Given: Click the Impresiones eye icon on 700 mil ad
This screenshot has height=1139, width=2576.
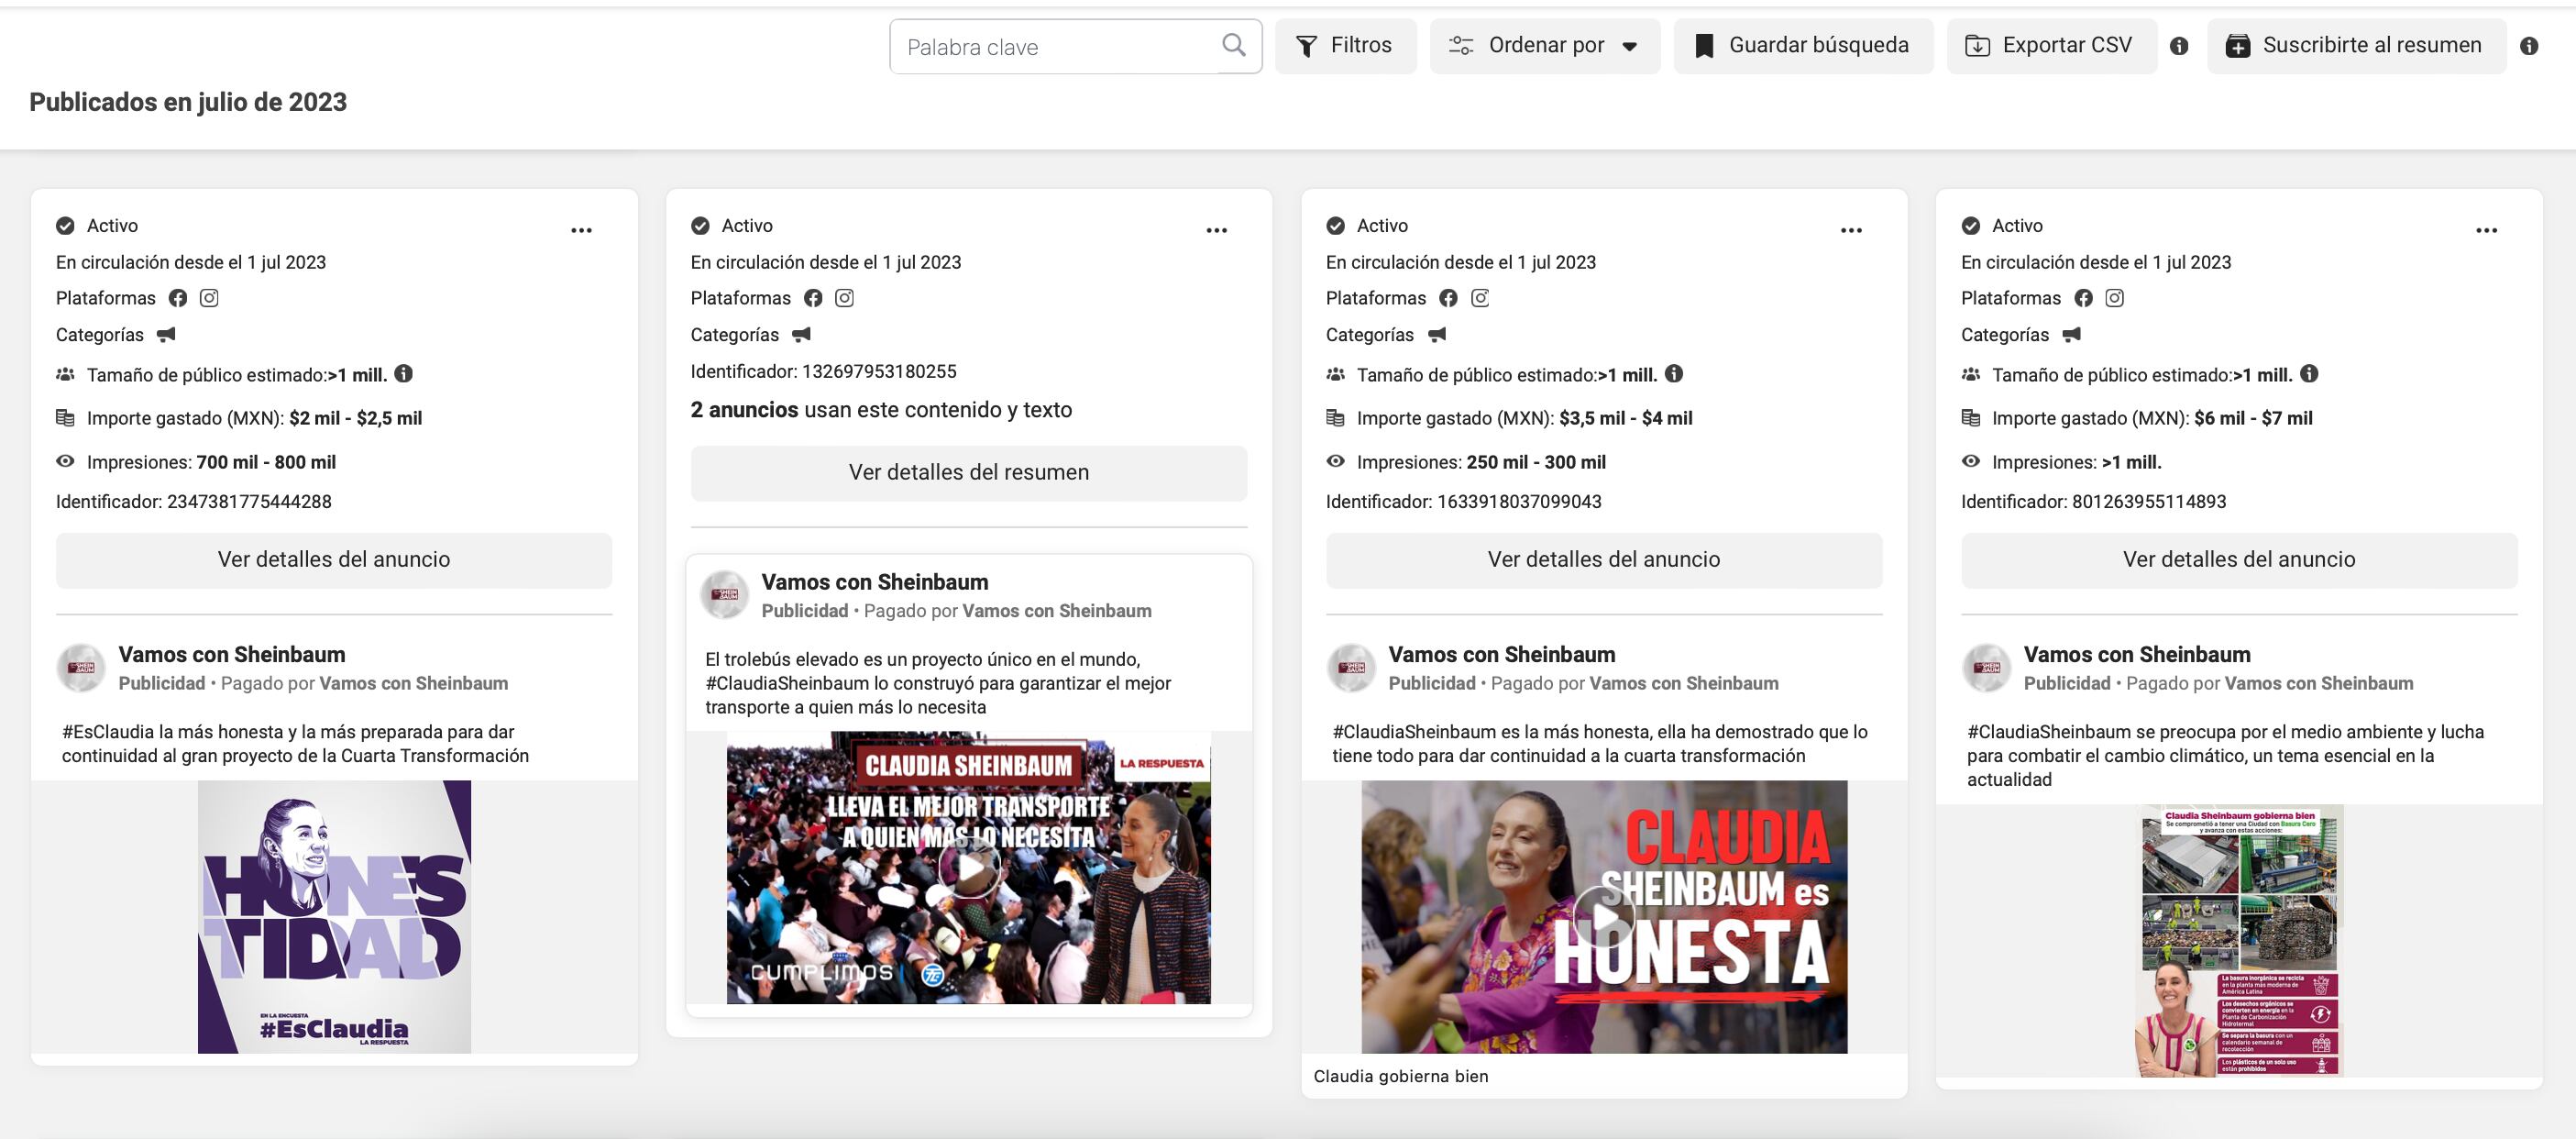Looking at the screenshot, I should click(x=66, y=462).
